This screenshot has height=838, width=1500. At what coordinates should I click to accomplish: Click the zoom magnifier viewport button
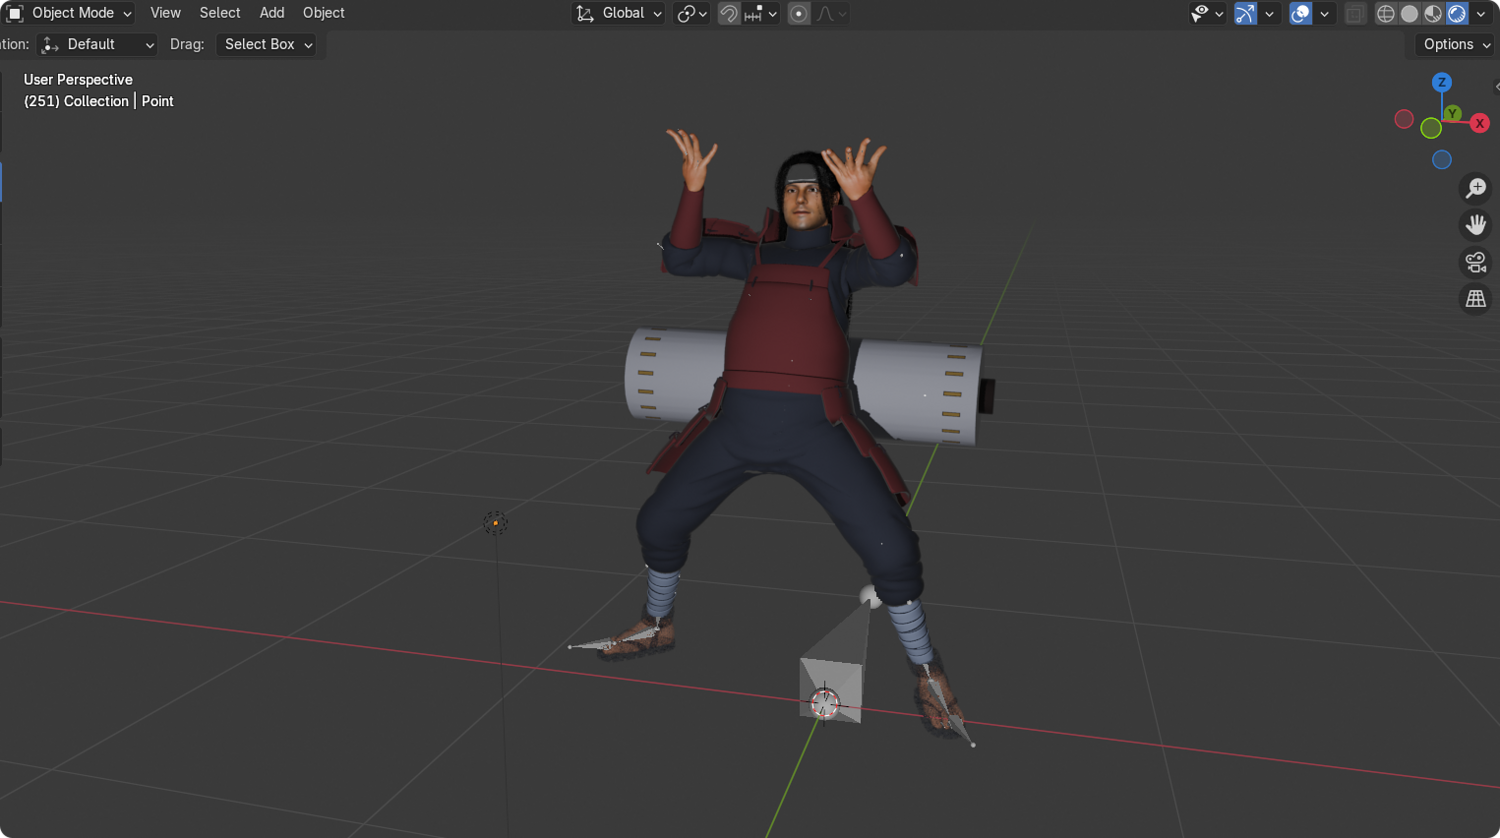click(x=1476, y=188)
